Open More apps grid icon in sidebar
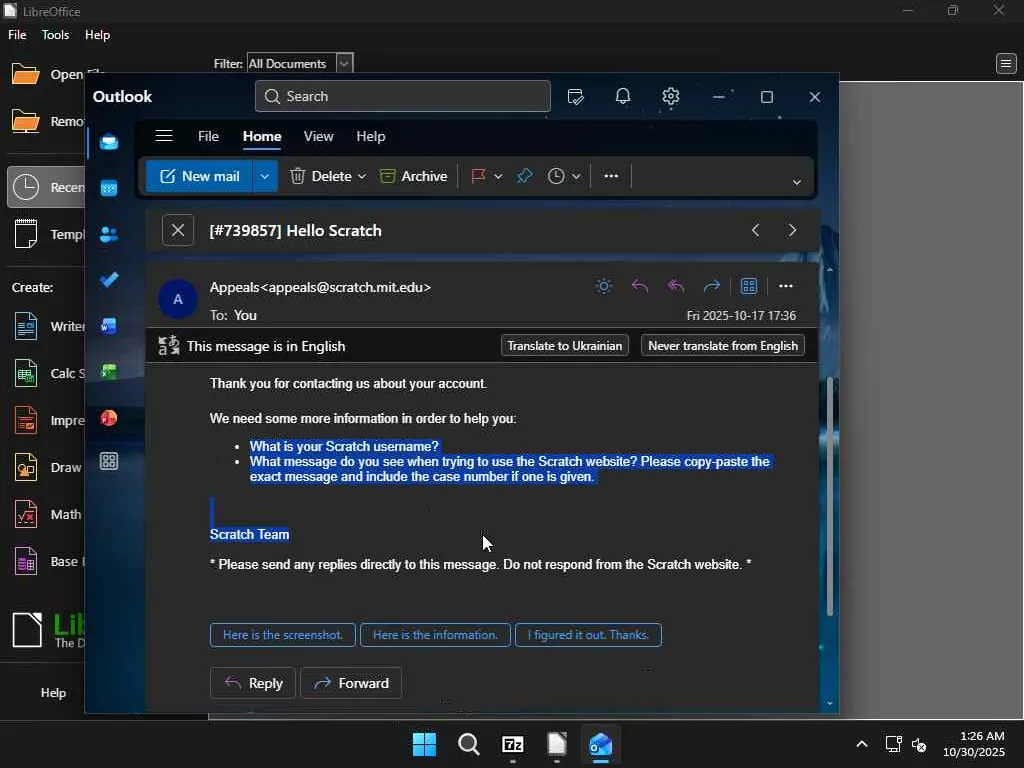Screen dimensions: 1024x768 click(109, 461)
